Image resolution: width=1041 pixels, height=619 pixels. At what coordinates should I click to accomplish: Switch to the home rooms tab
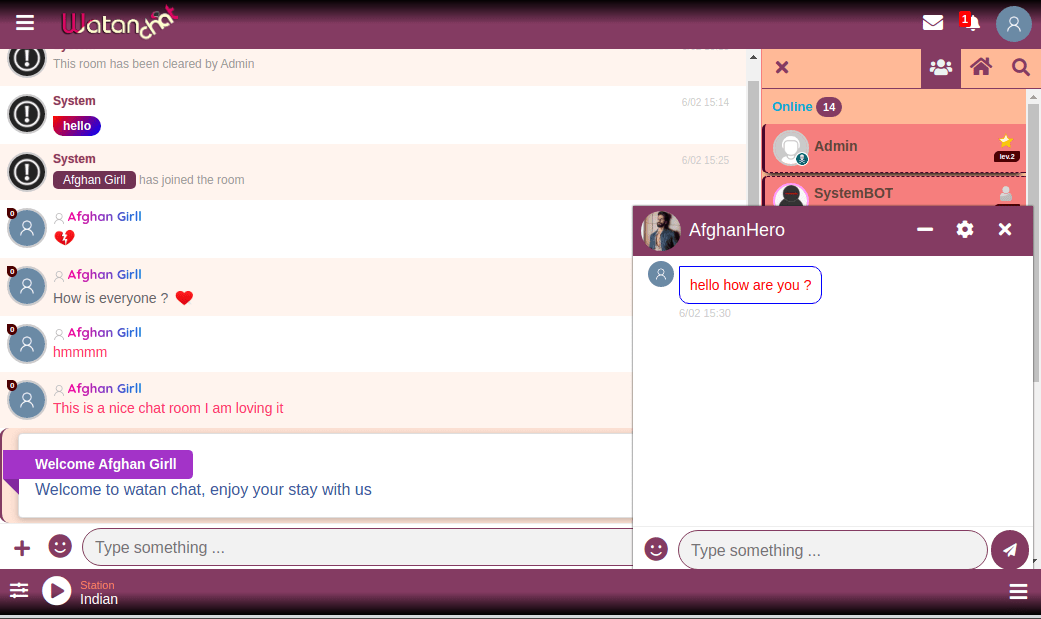pyautogui.click(x=981, y=68)
